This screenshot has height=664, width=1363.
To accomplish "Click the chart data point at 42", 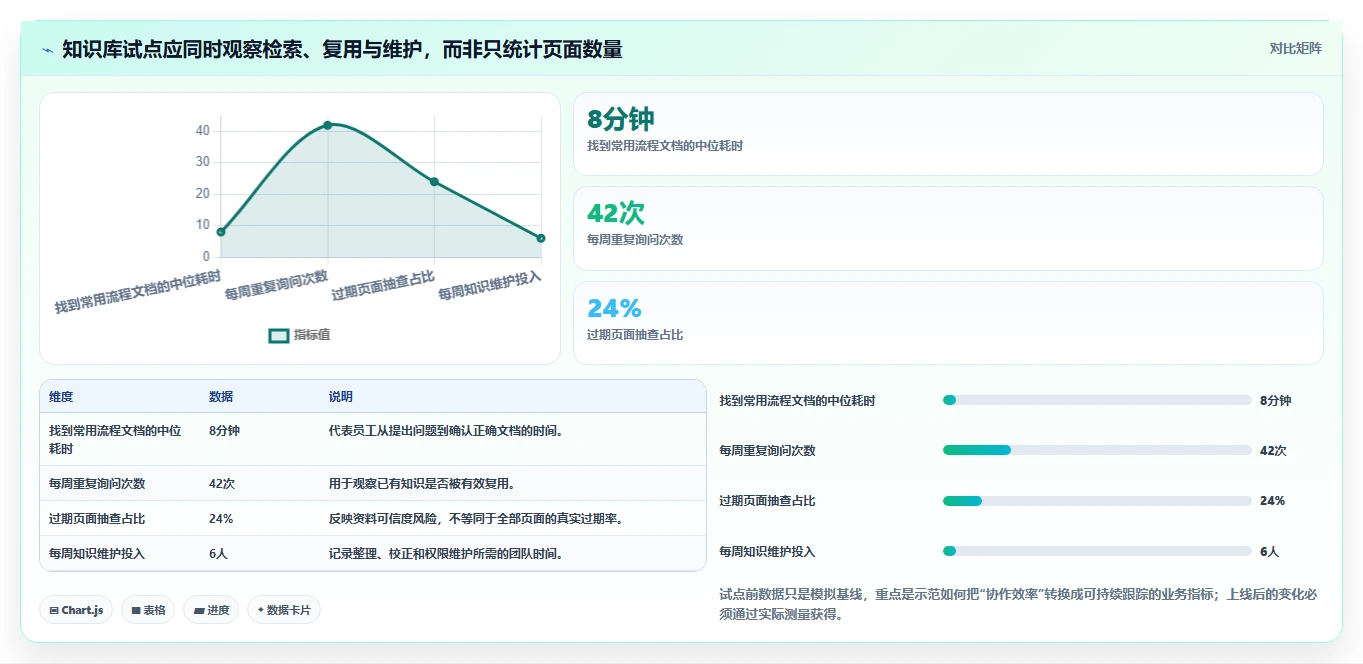I will tap(327, 125).
